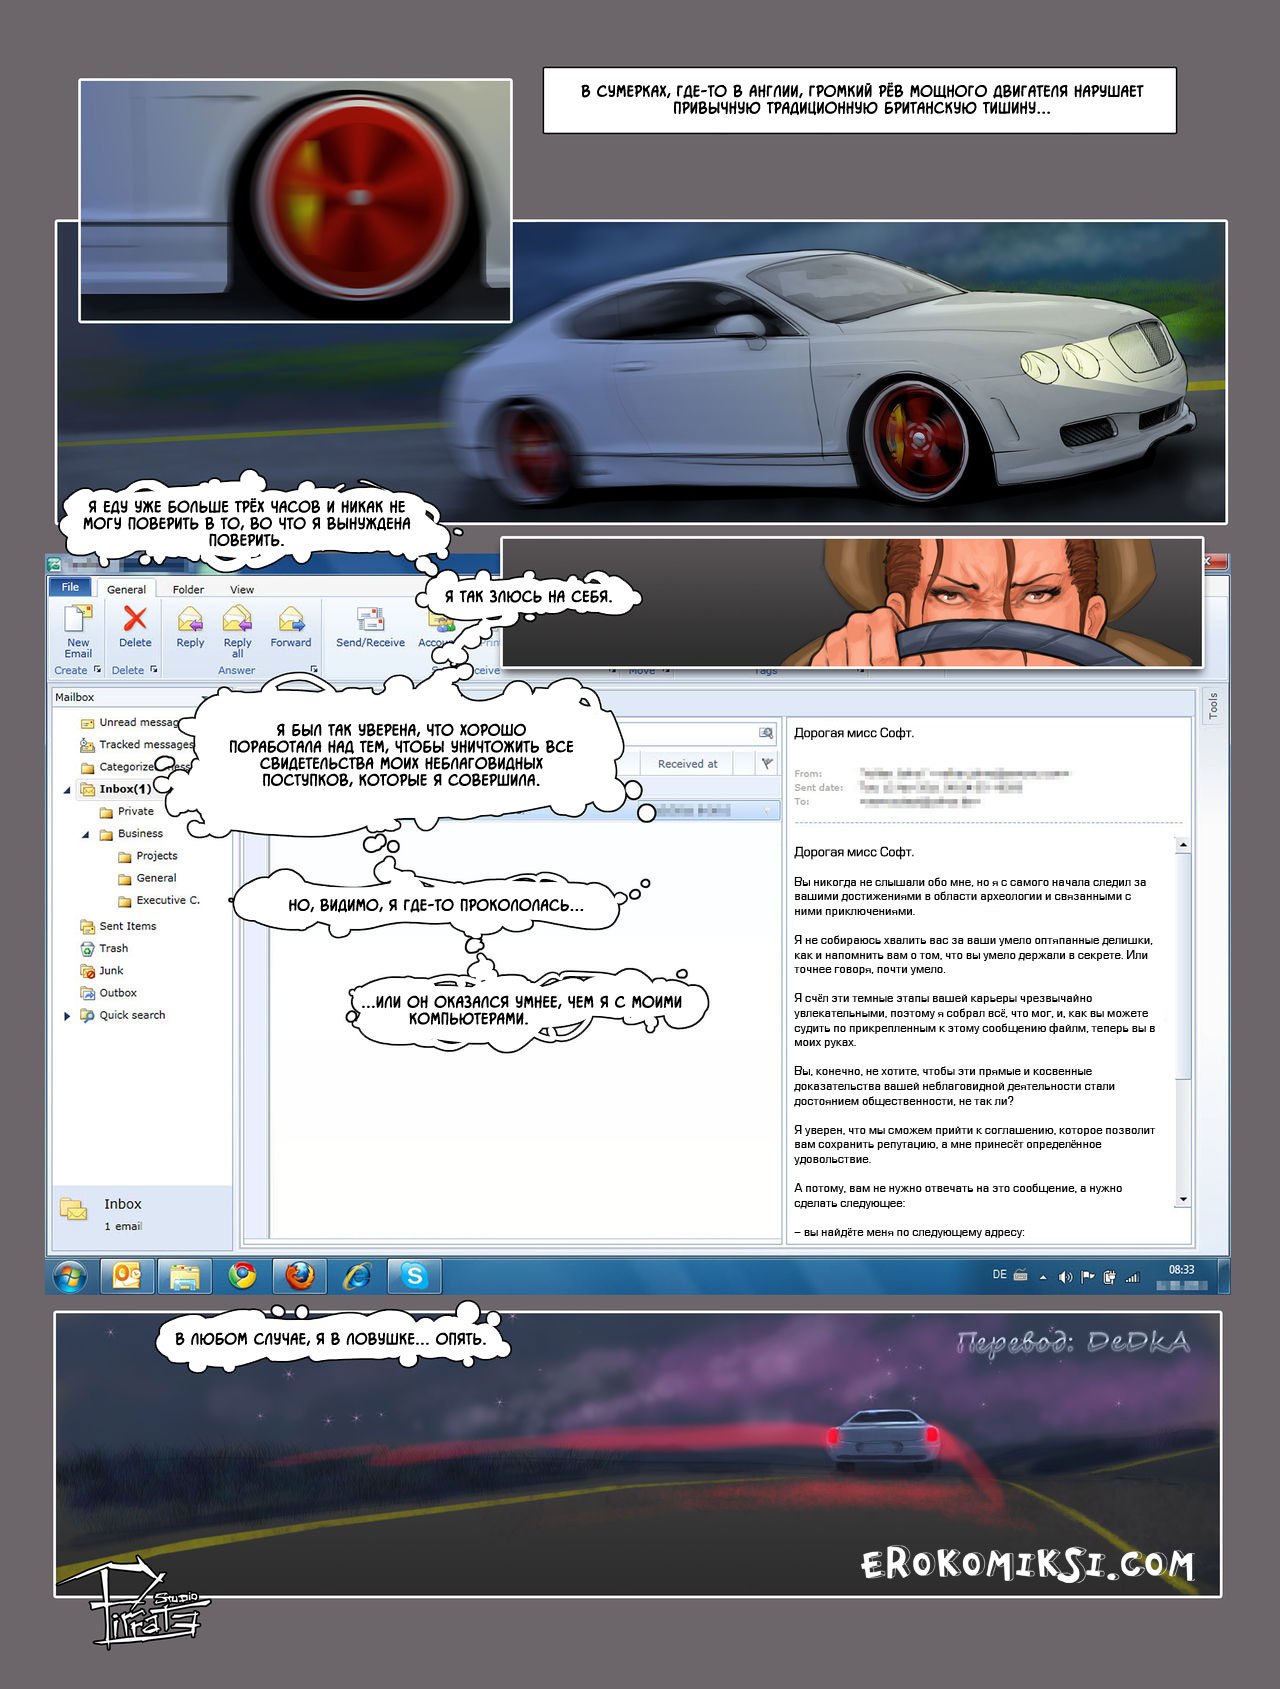Click the message pane scroll-down arrow

(1183, 1199)
